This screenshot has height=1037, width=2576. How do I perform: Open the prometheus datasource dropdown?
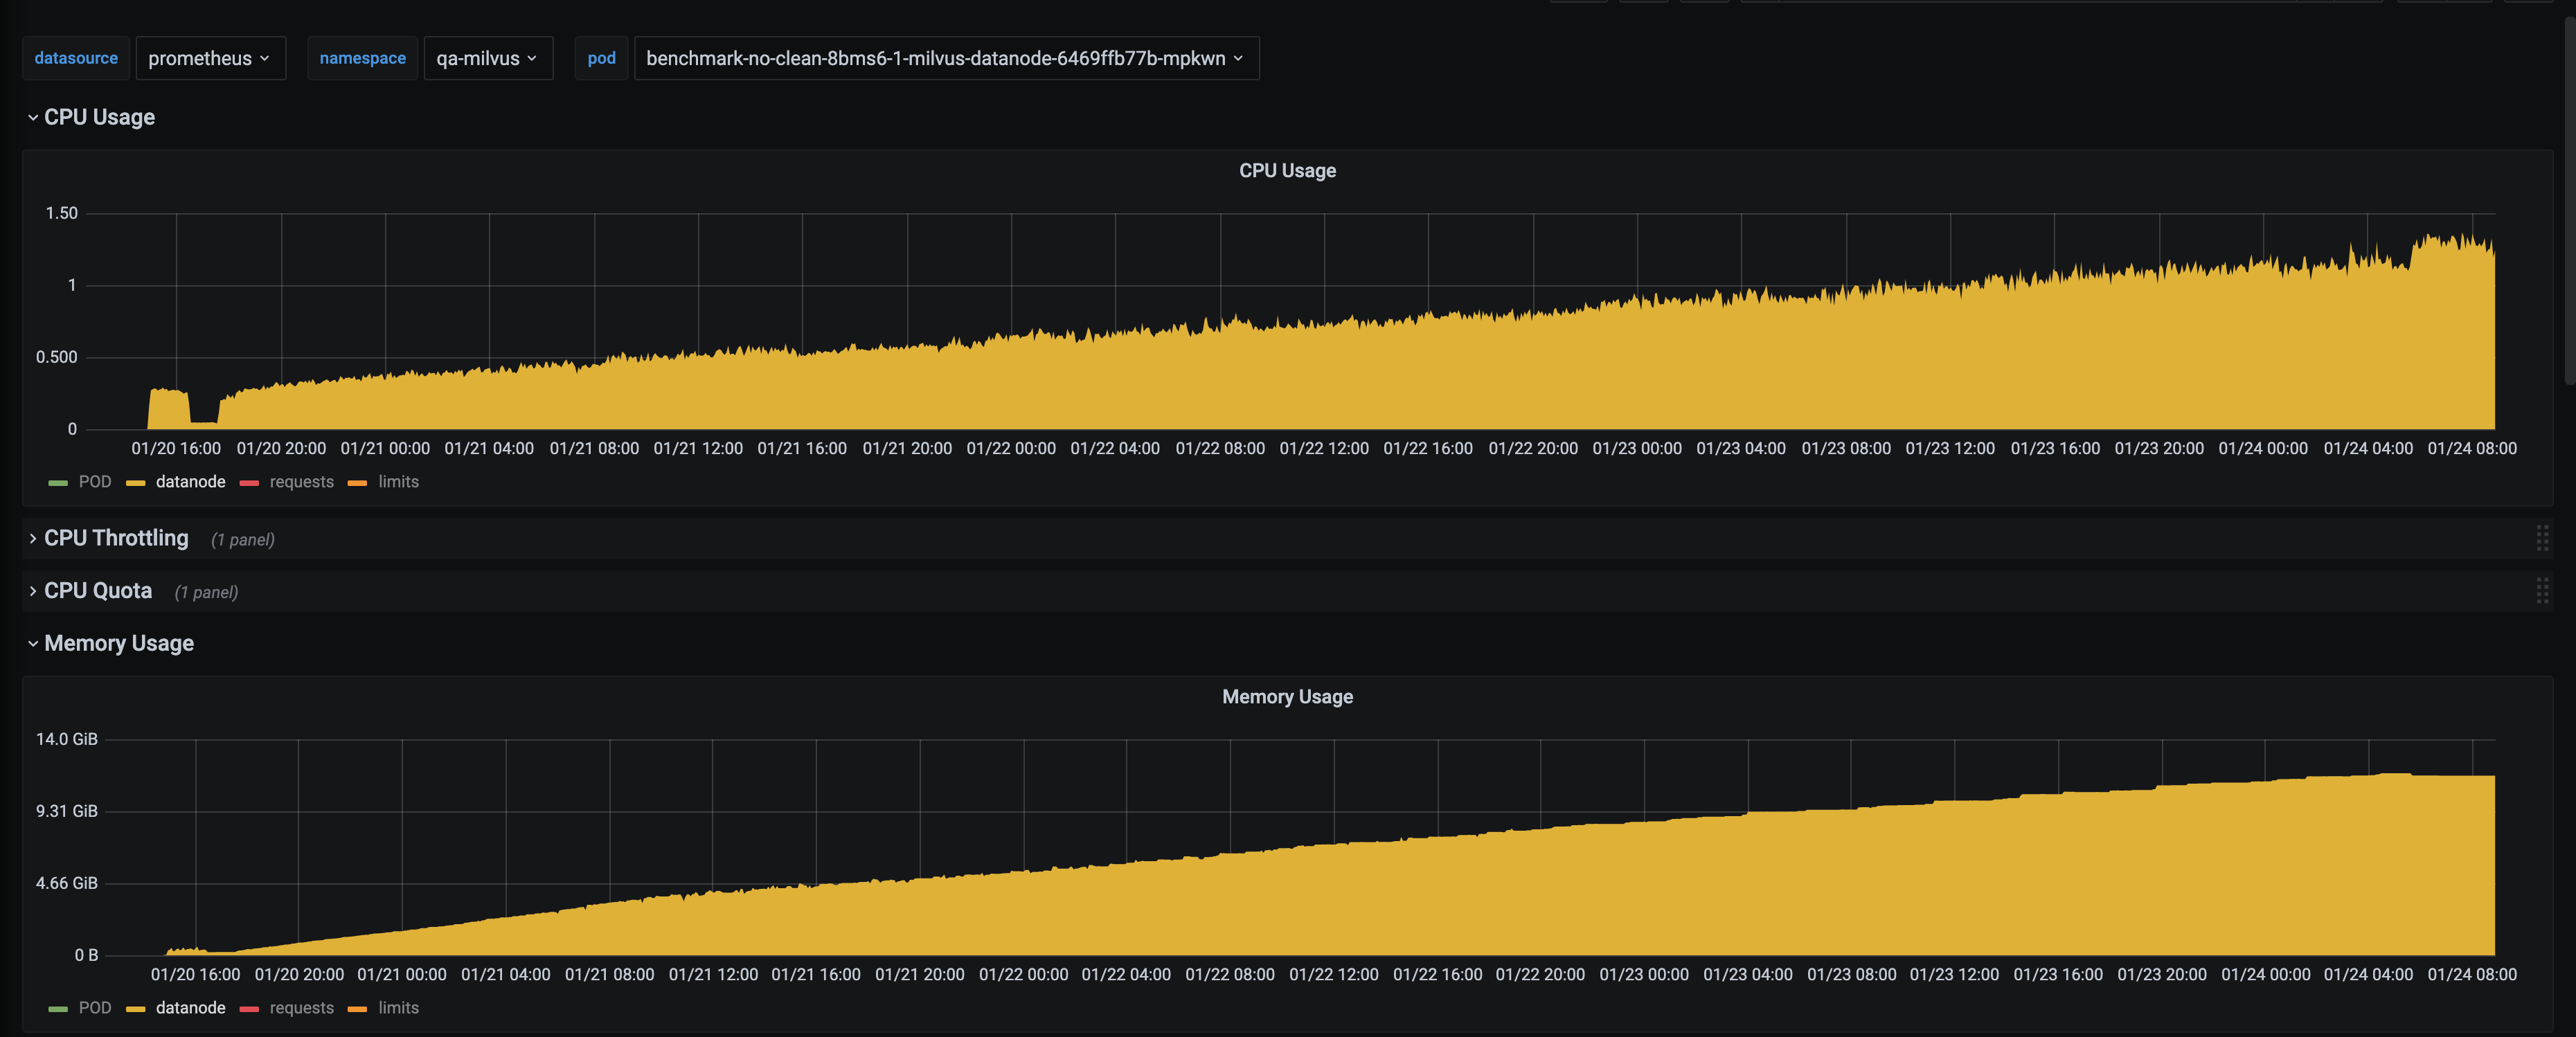click(210, 58)
